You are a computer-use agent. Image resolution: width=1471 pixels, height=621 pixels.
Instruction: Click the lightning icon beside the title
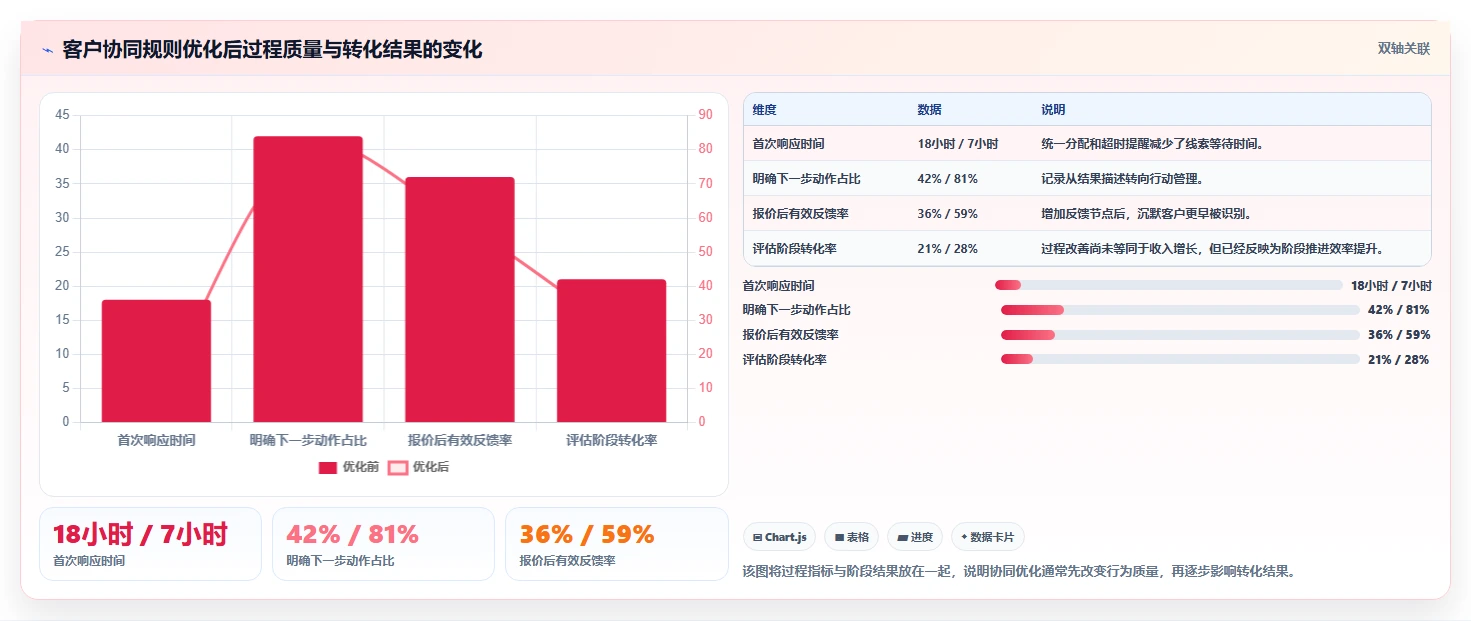click(x=47, y=50)
